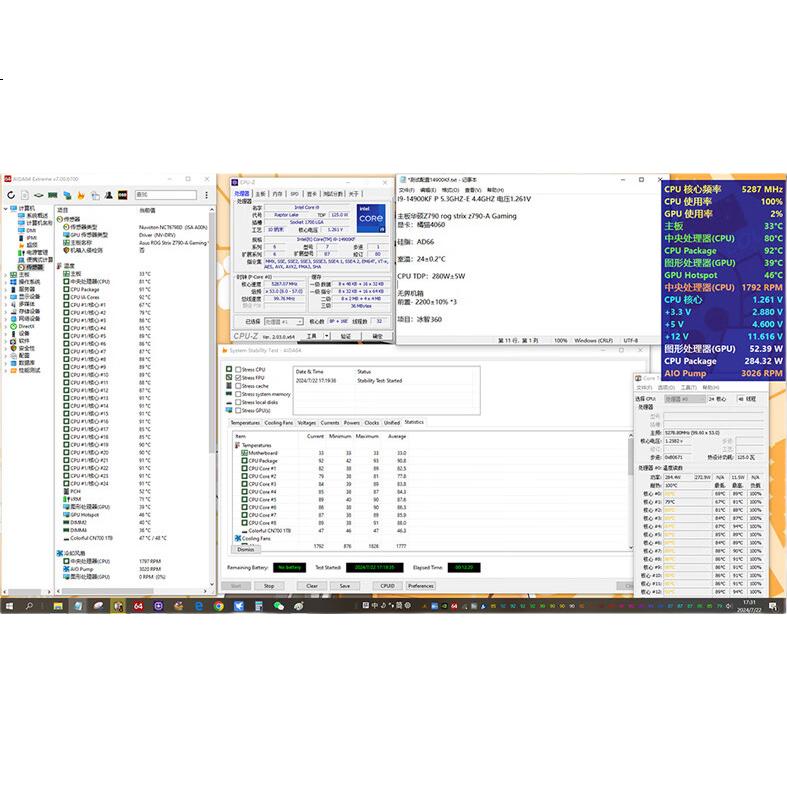This screenshot has width=787, height=787.
Task: Click the CPUID button in stability test
Action: coord(387,586)
